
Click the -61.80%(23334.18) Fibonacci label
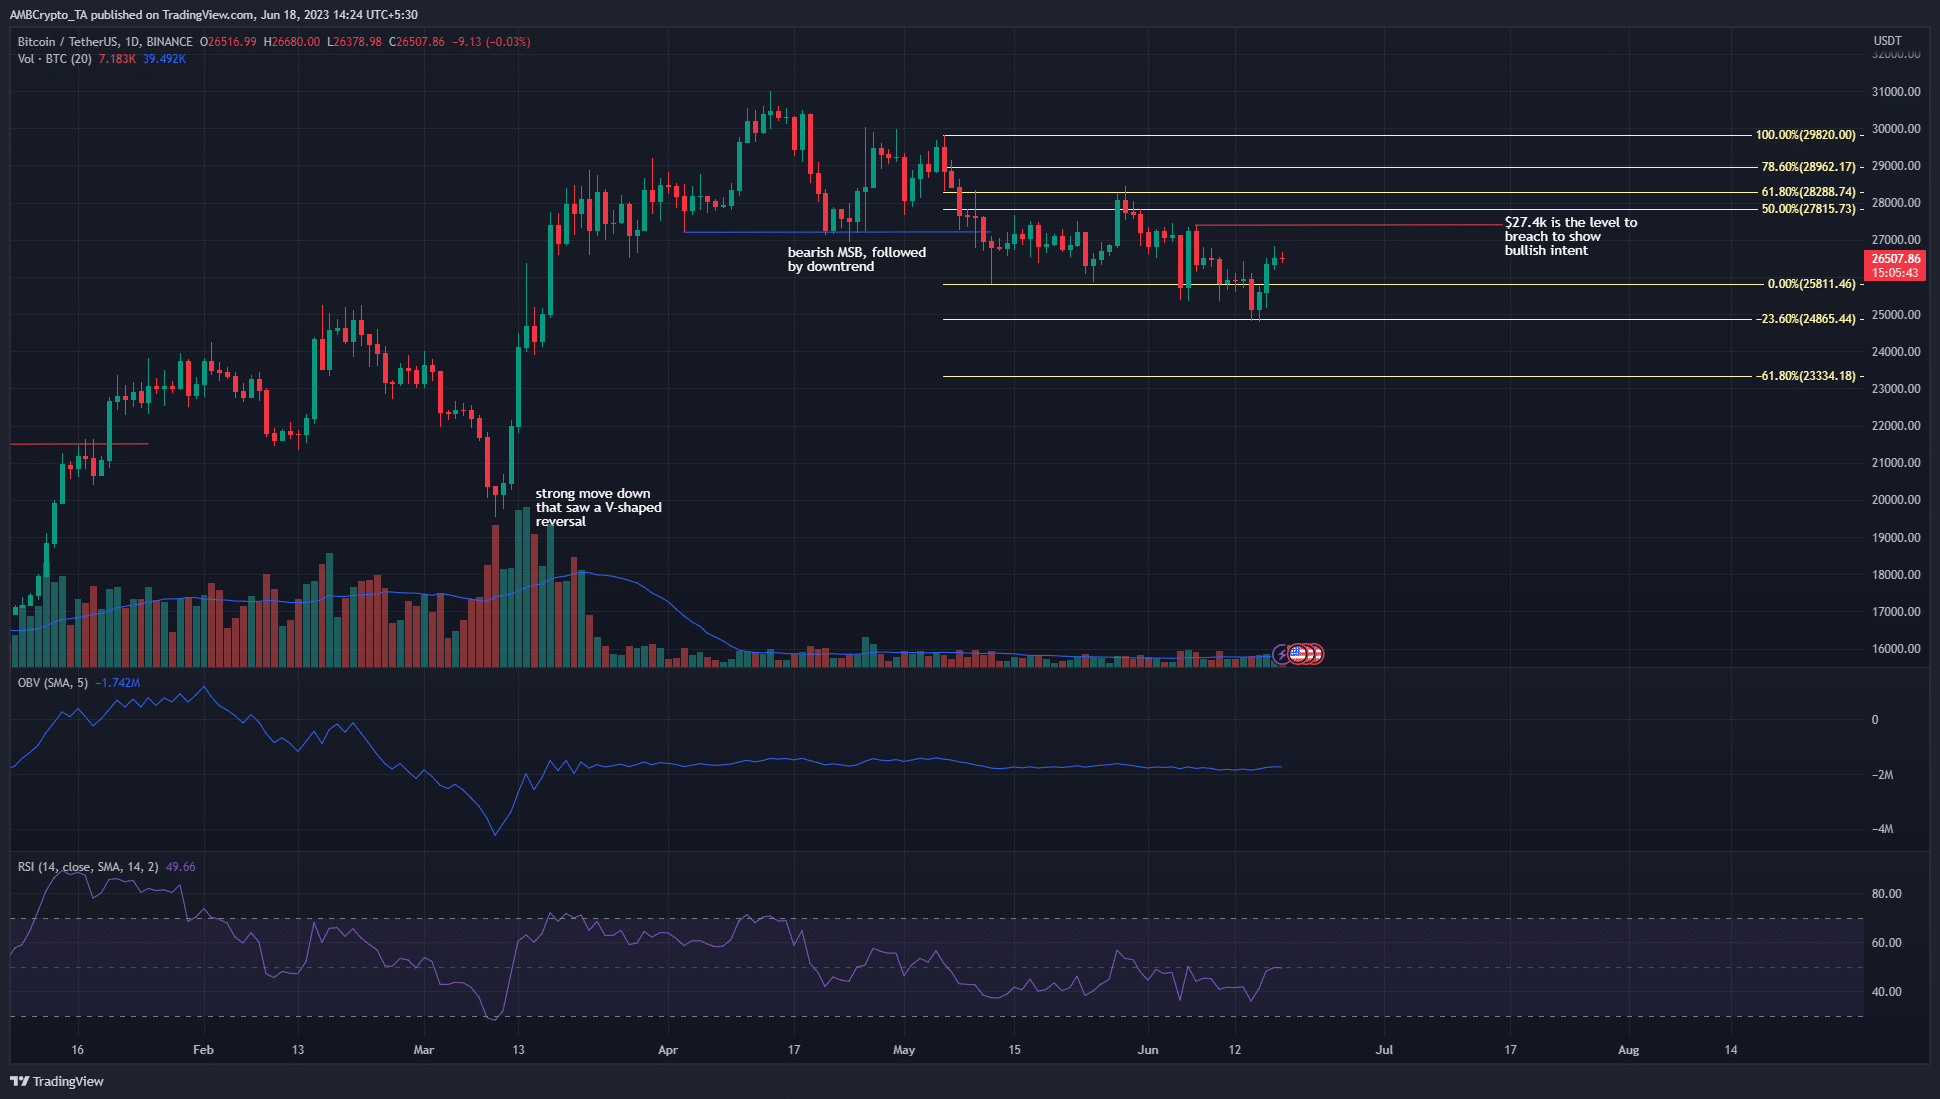tap(1805, 376)
